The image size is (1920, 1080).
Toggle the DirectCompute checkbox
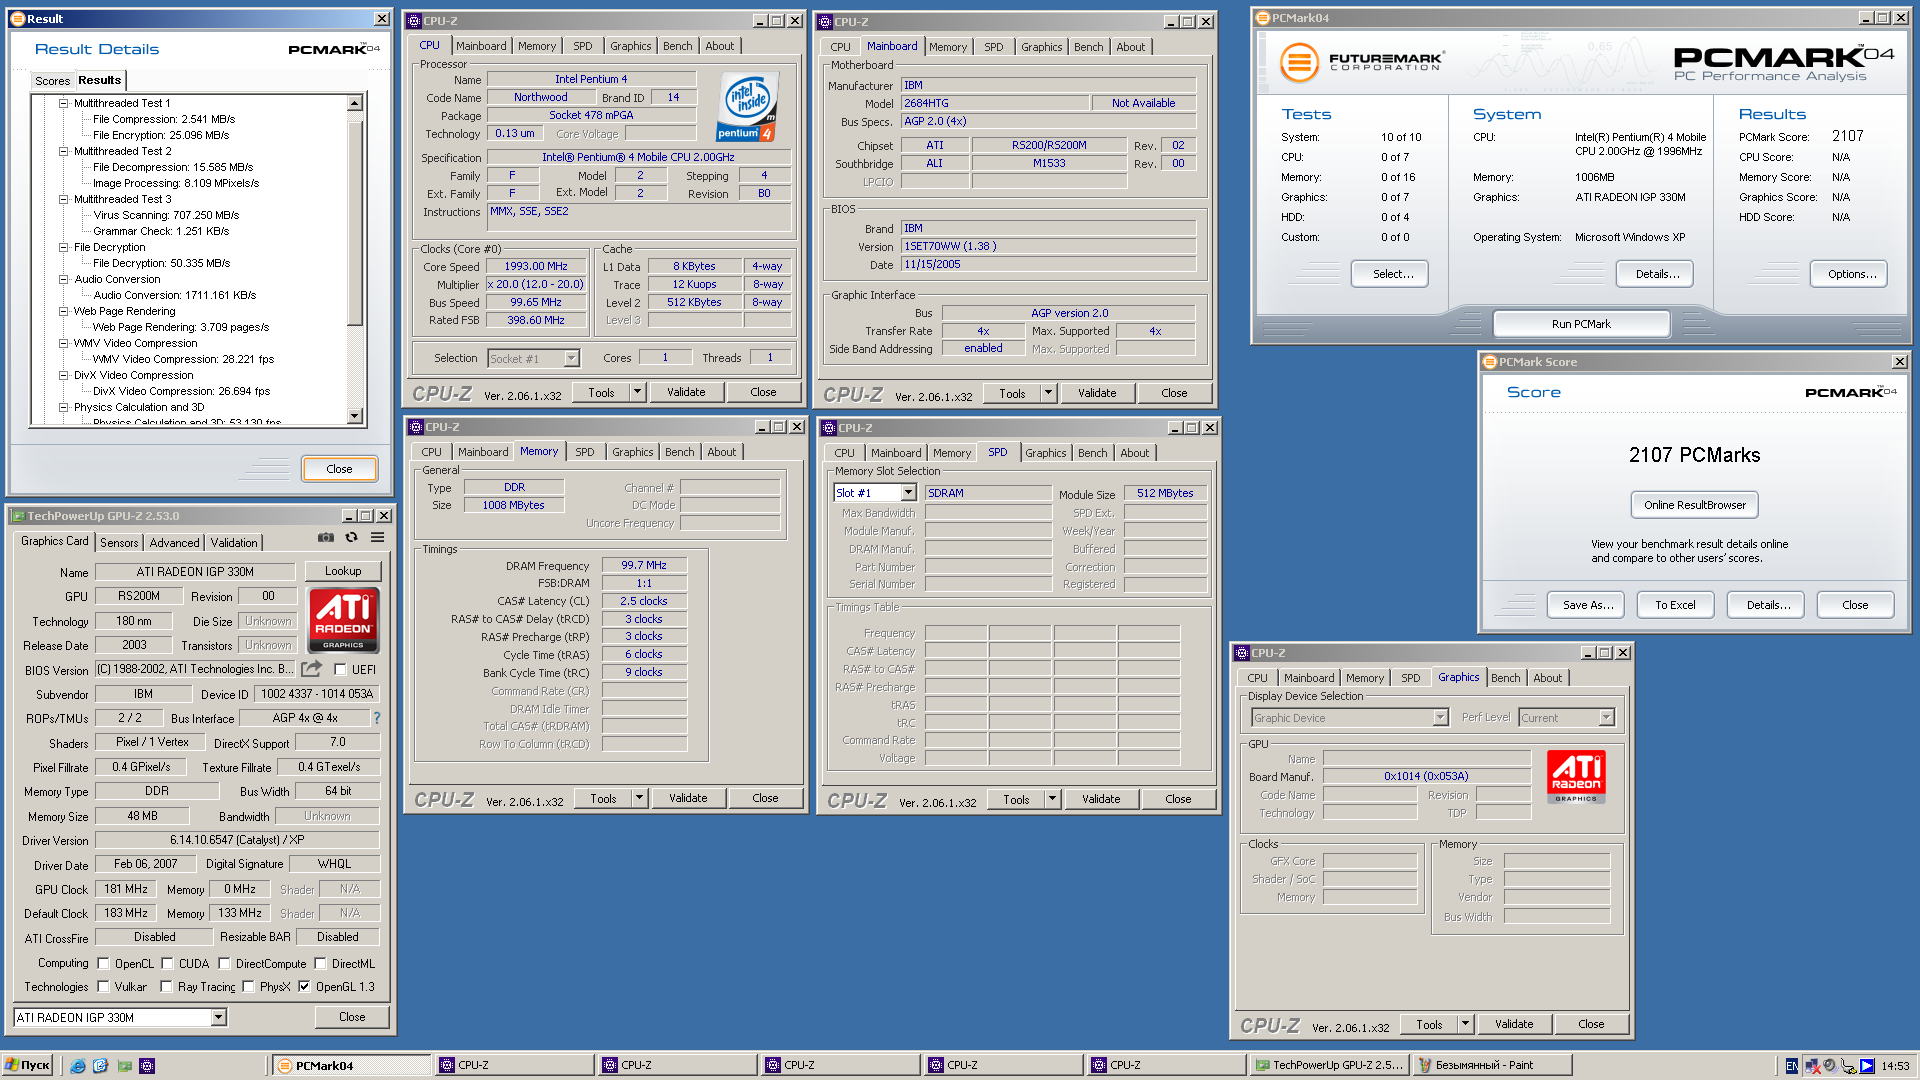[x=224, y=964]
